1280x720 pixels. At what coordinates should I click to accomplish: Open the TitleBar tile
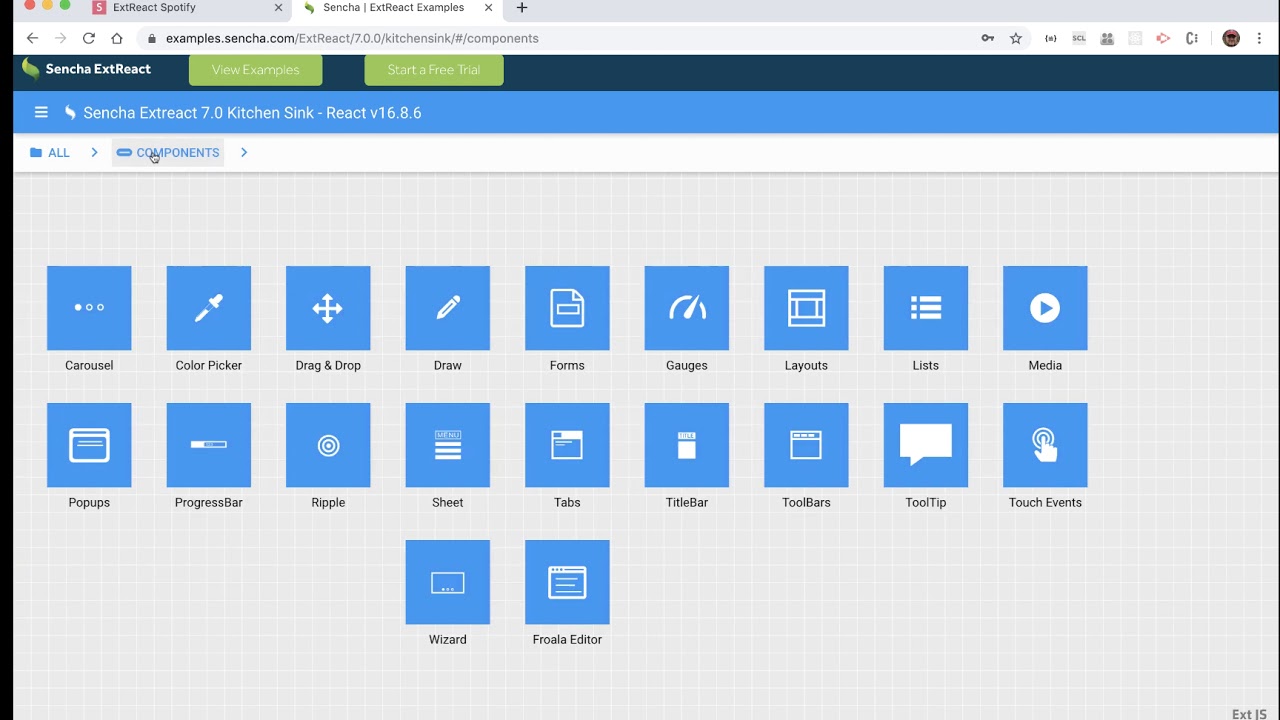686,445
